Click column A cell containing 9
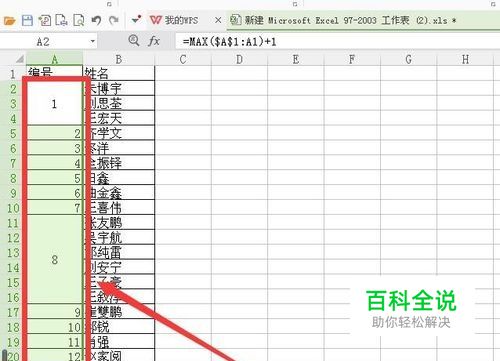The width and height of the screenshot is (500, 361). tap(54, 312)
